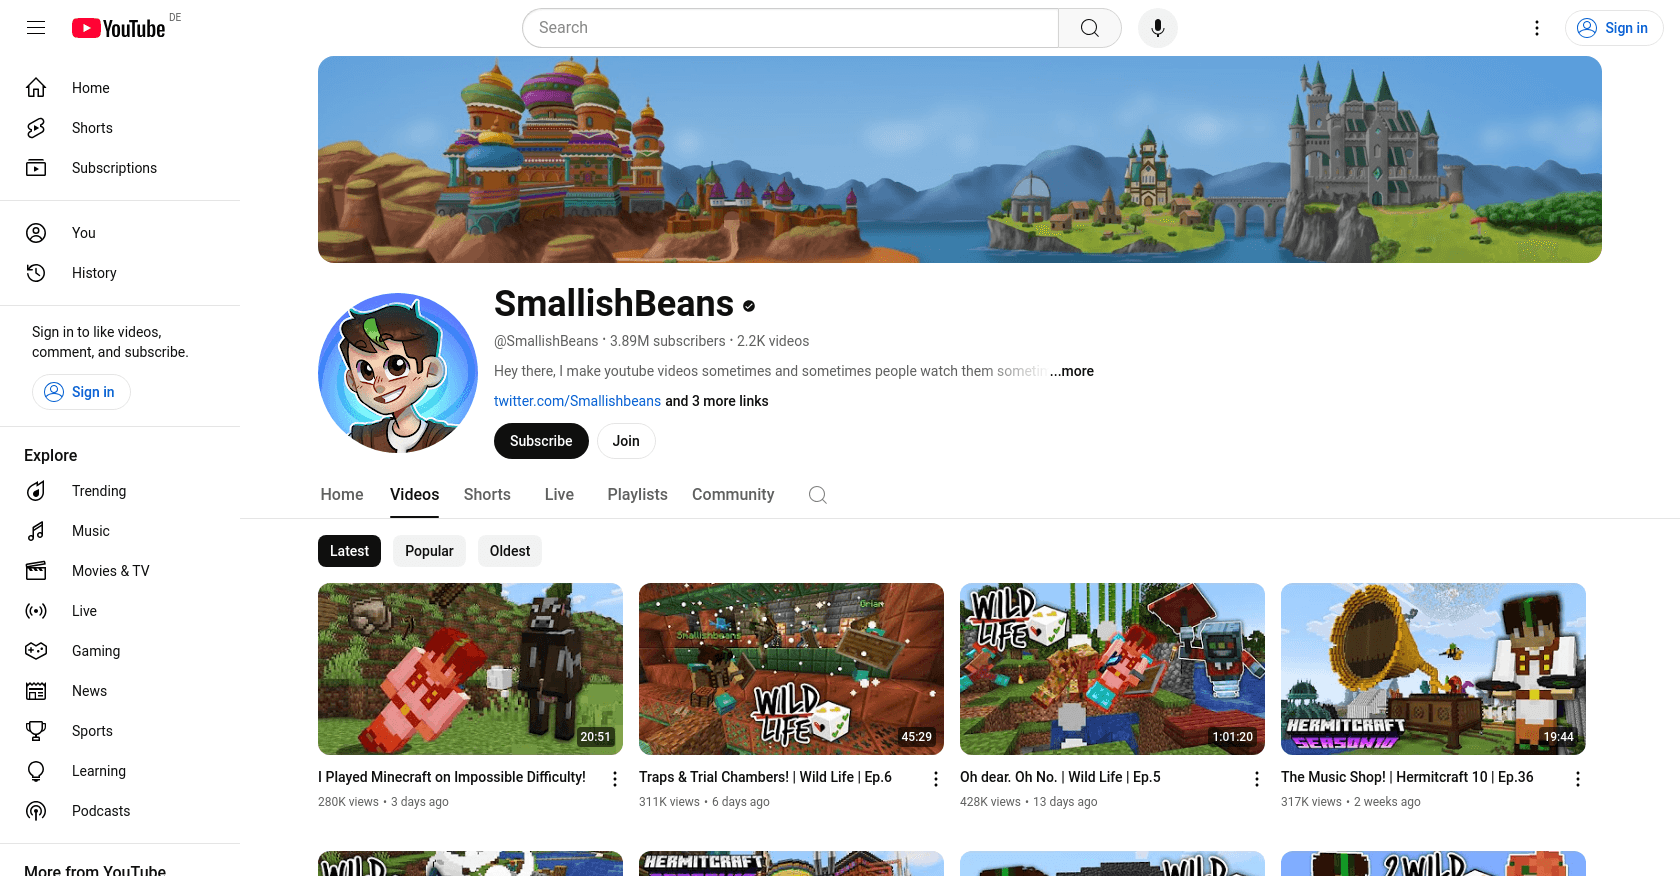
Task: Select the Latest sort chip
Action: pyautogui.click(x=349, y=551)
